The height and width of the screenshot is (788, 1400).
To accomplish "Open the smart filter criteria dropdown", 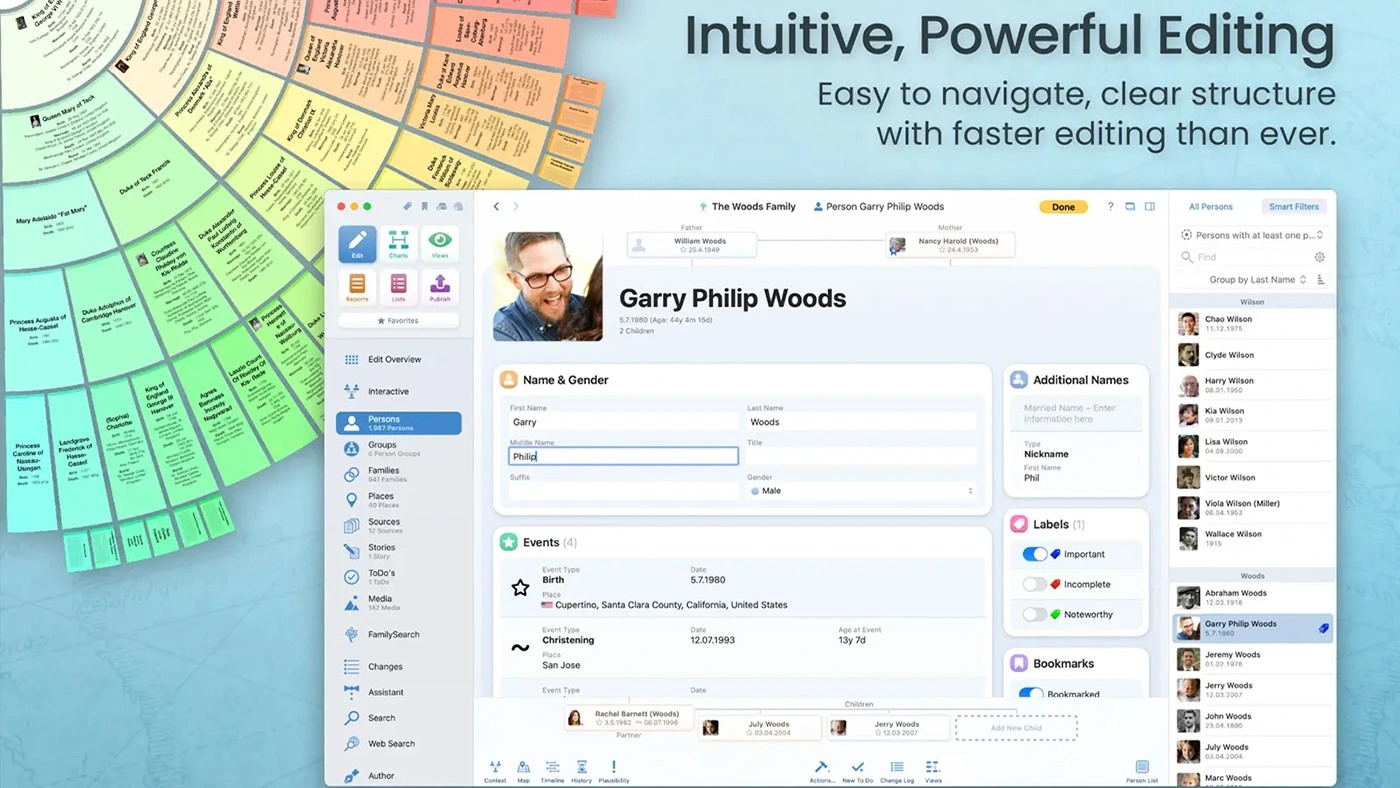I will click(x=1252, y=235).
